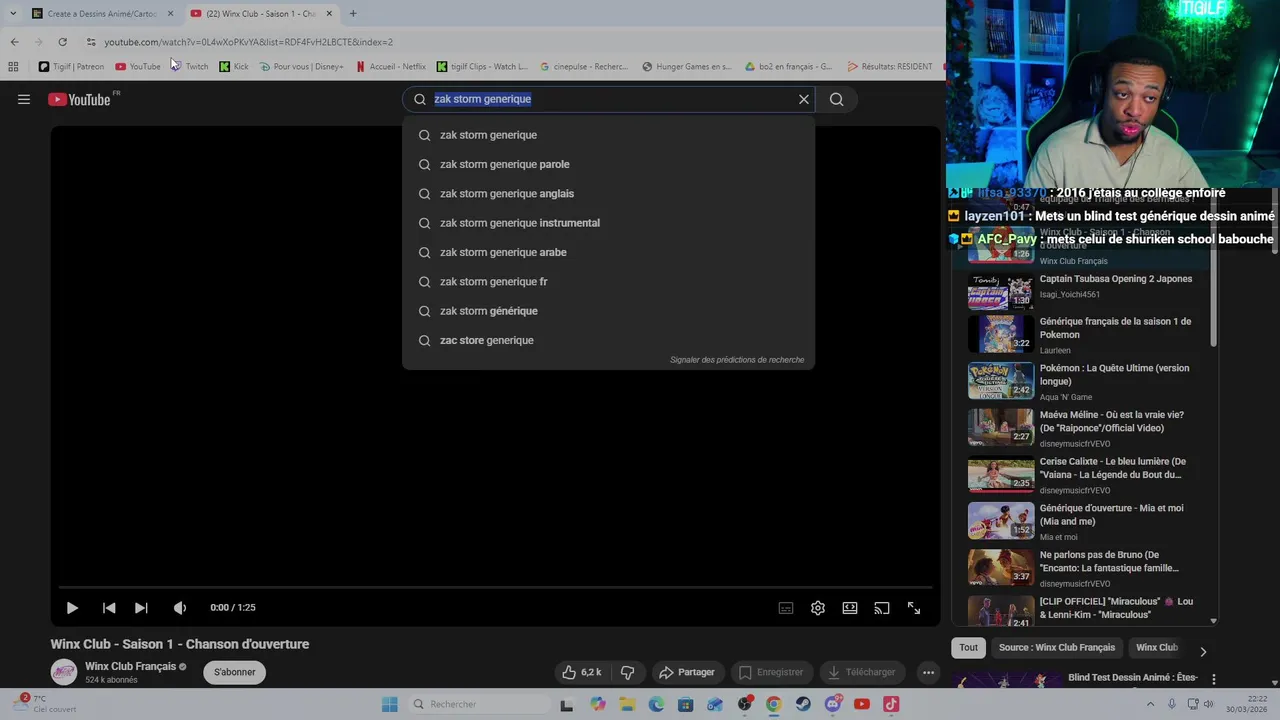The height and width of the screenshot is (720, 1280).
Task: Close the Winx Club YouTube tab
Action: coord(329,14)
